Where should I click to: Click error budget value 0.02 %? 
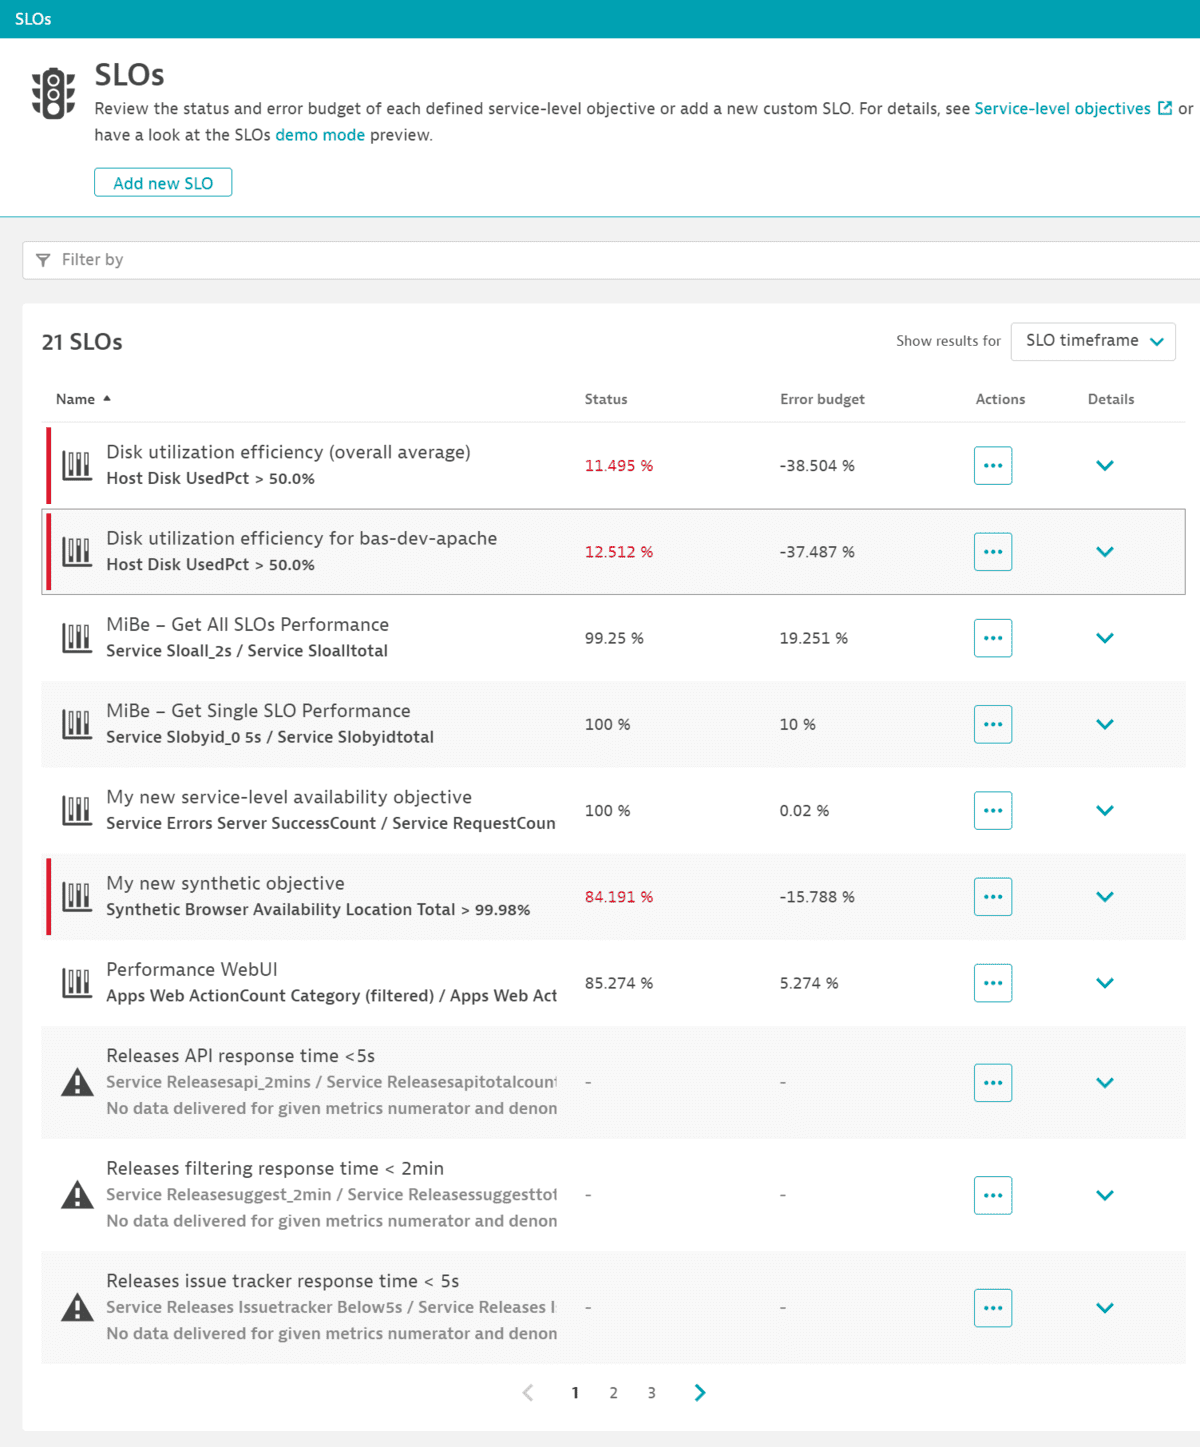point(804,811)
